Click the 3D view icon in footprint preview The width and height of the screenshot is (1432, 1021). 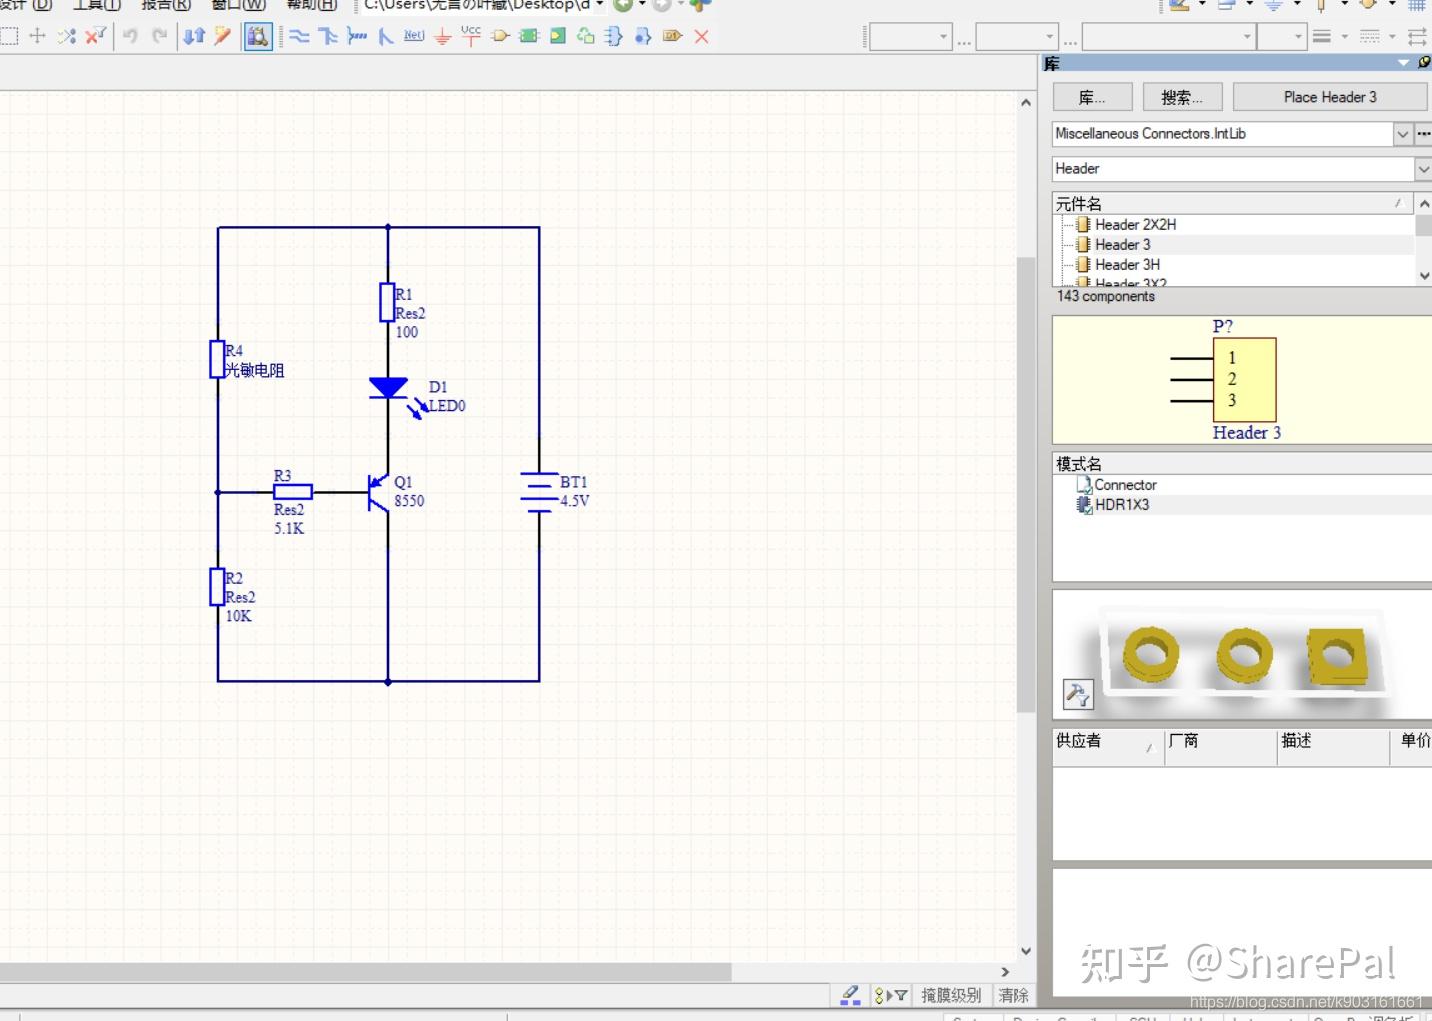coord(1078,693)
